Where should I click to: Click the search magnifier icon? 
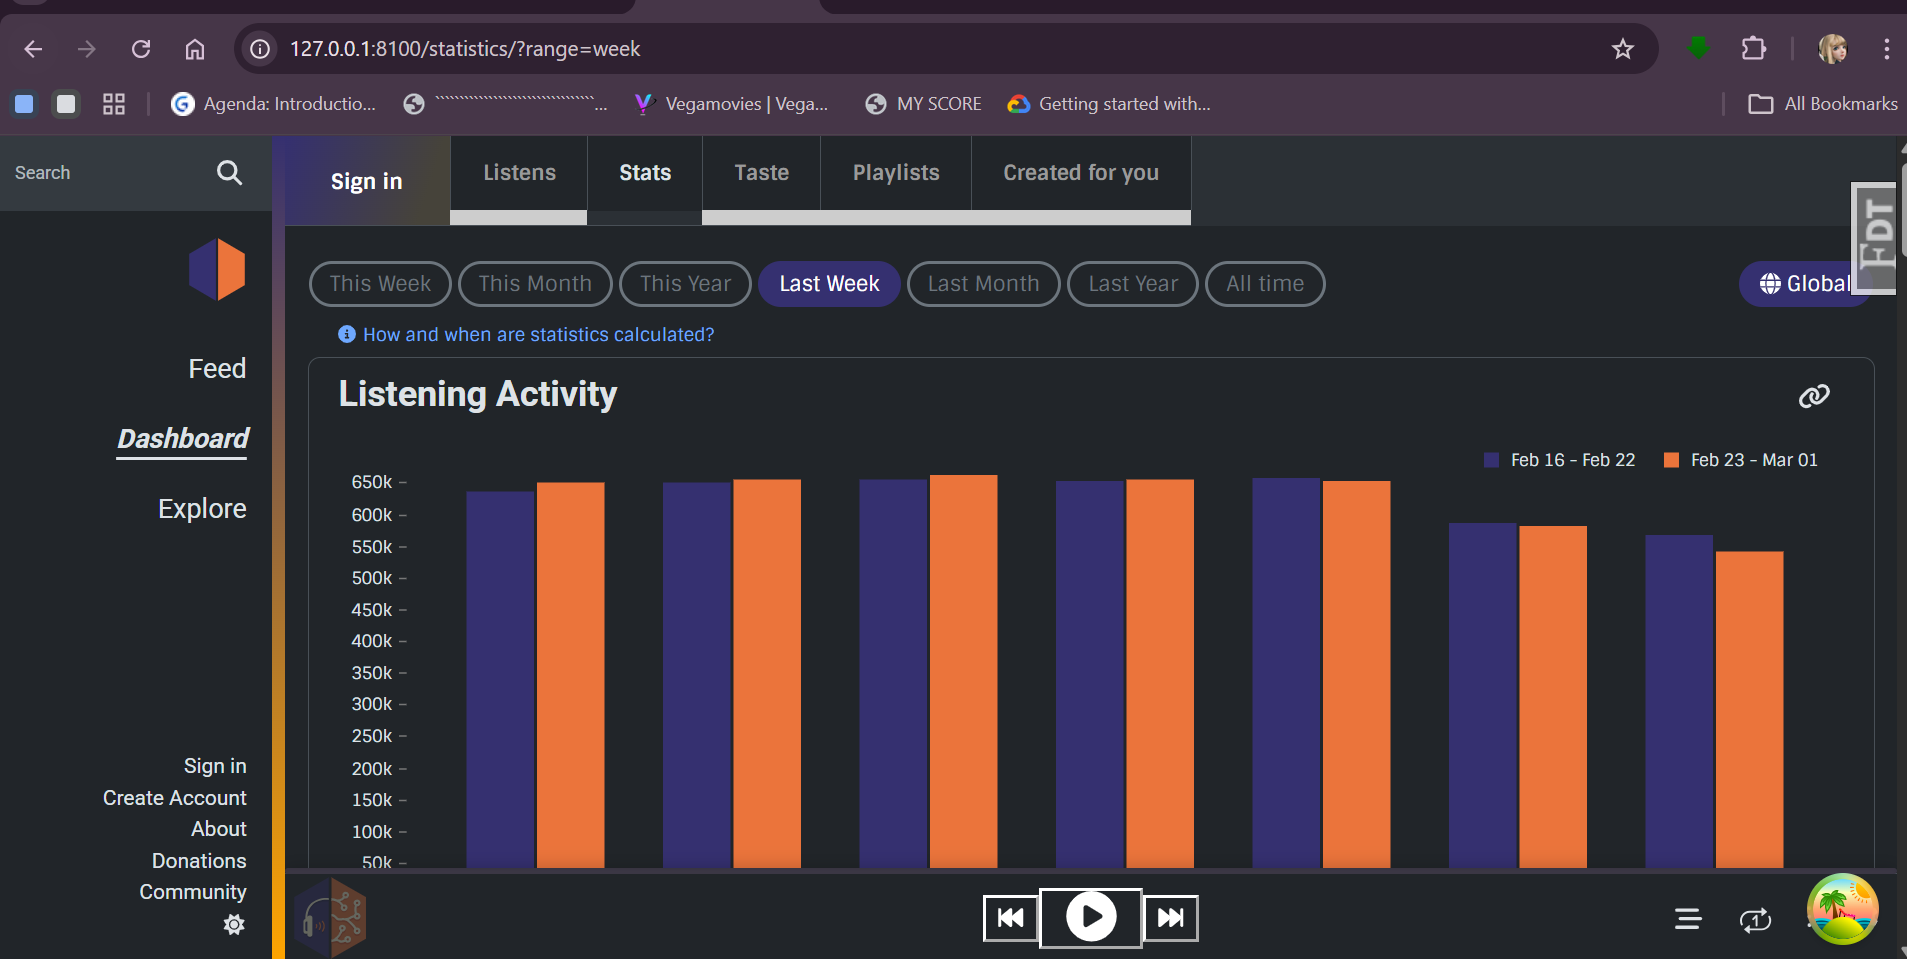tap(229, 173)
